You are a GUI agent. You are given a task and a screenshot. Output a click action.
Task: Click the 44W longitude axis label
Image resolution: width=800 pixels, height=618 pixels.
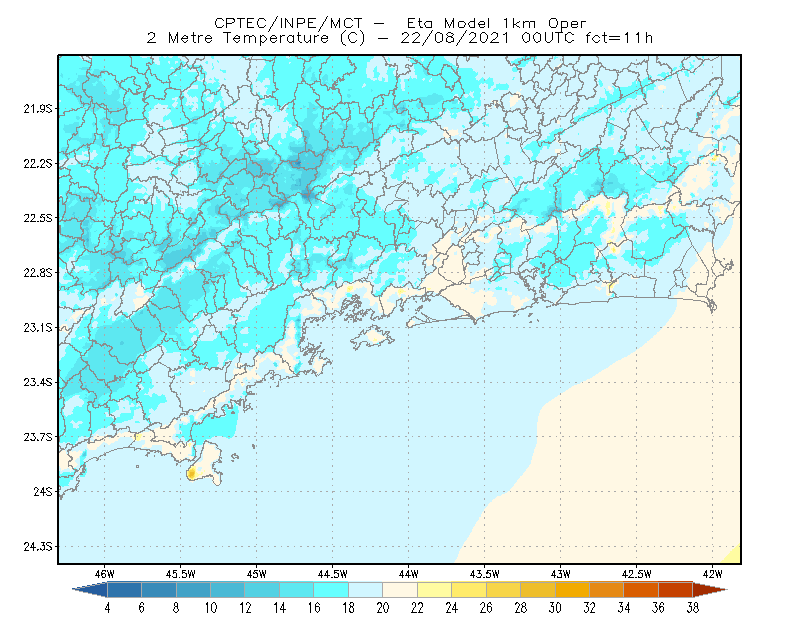[408, 574]
